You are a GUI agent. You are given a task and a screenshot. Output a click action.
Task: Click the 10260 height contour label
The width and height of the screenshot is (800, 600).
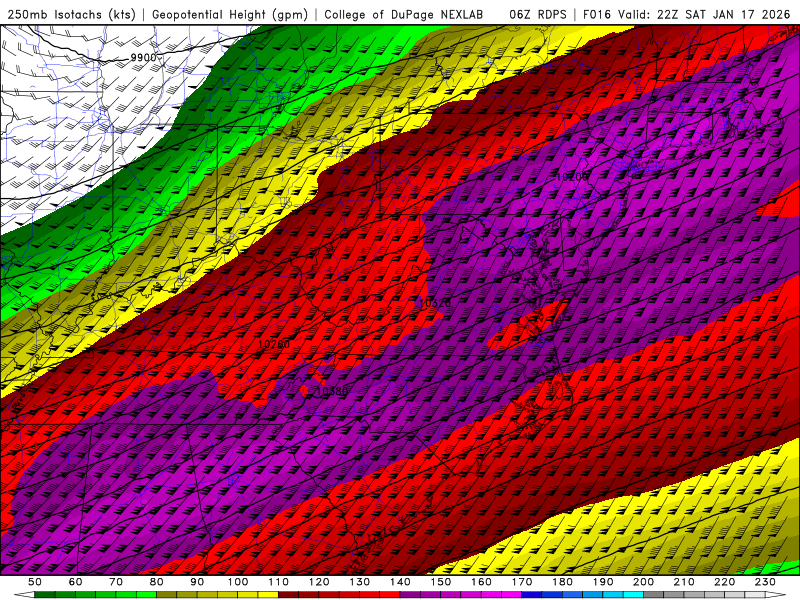tap(274, 344)
